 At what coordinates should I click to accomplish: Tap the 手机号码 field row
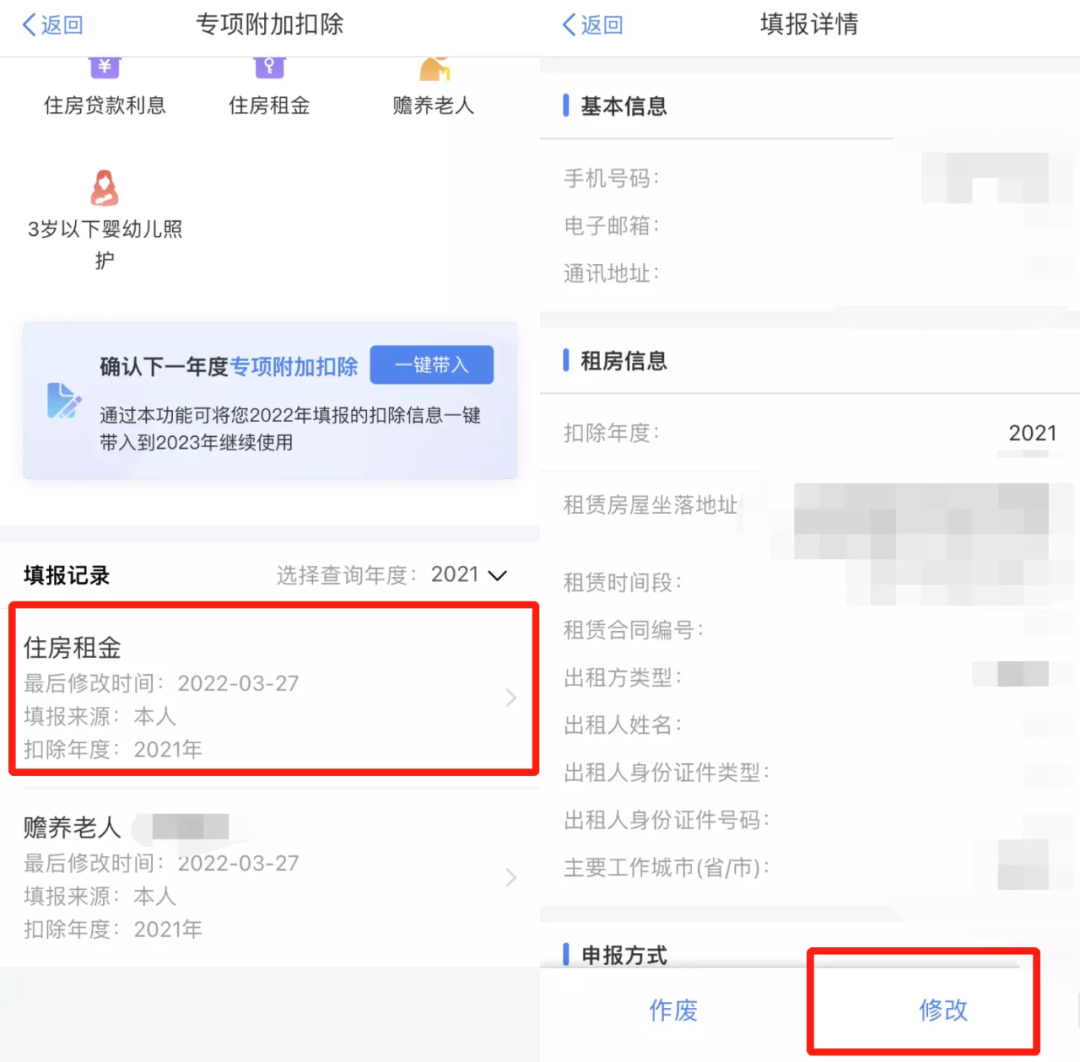coord(810,178)
